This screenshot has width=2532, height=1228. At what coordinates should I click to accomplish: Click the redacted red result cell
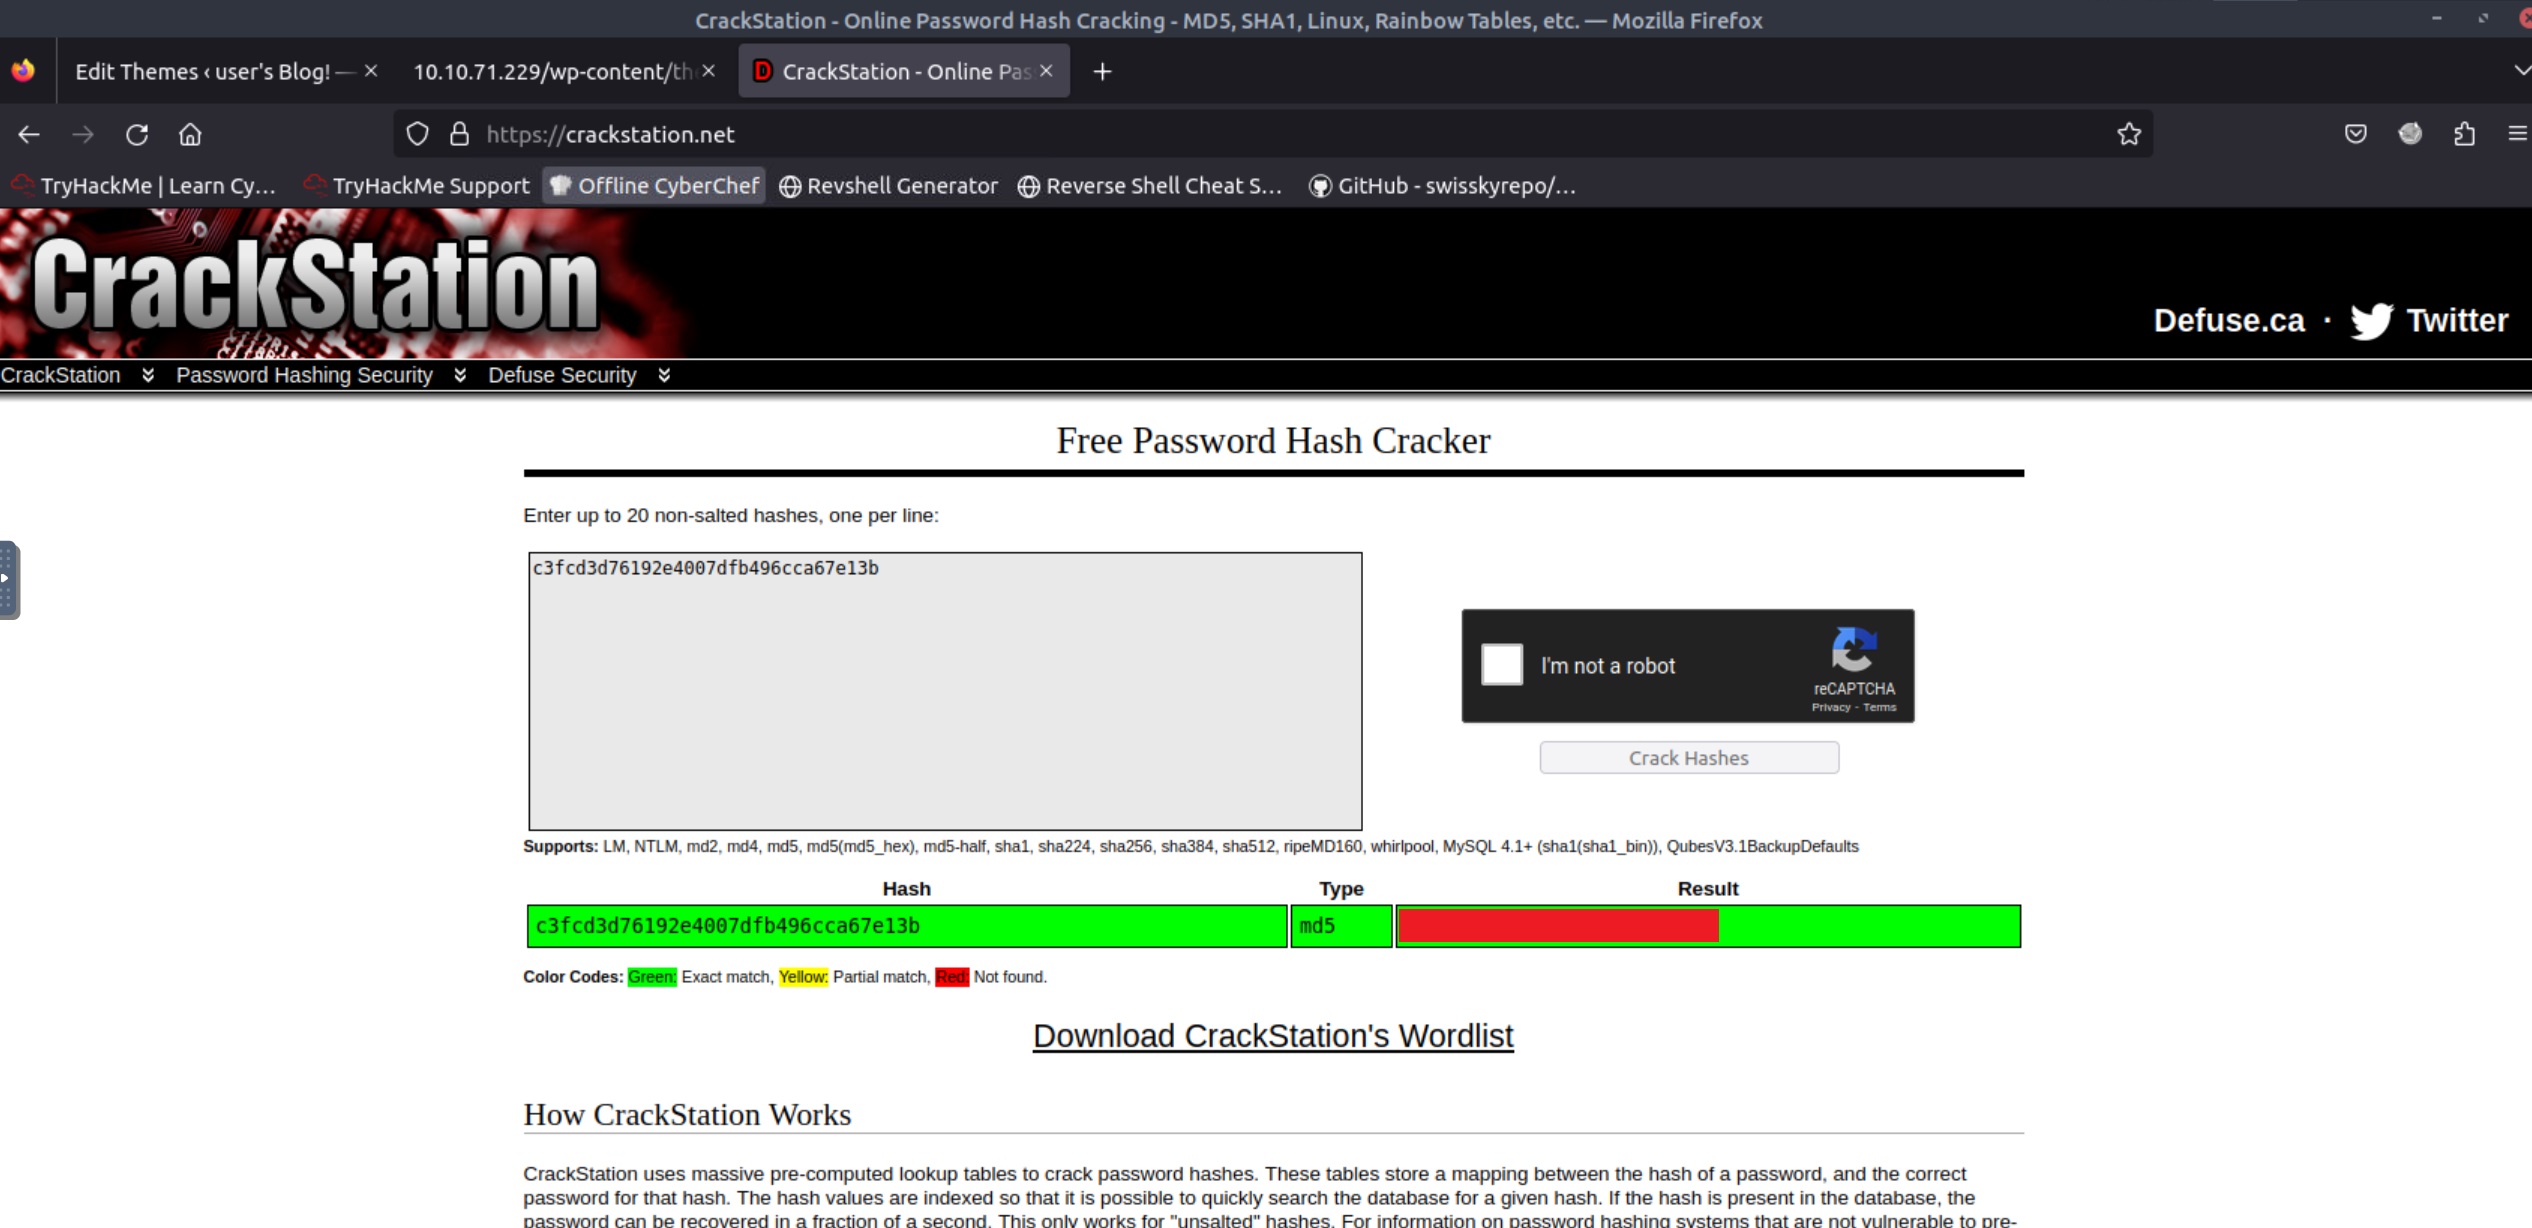tap(1558, 926)
